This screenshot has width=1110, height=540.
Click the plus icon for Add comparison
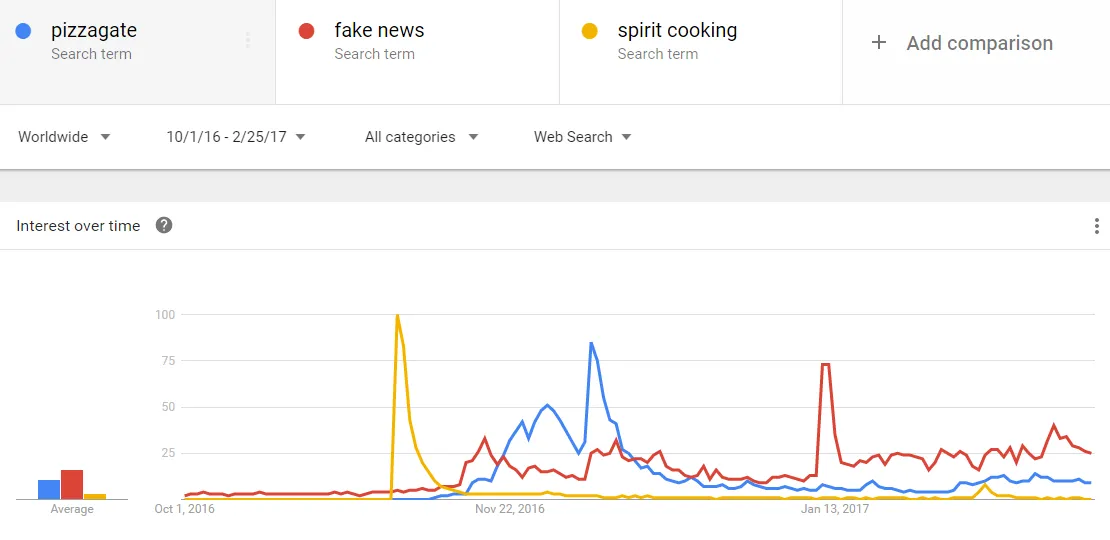879,42
